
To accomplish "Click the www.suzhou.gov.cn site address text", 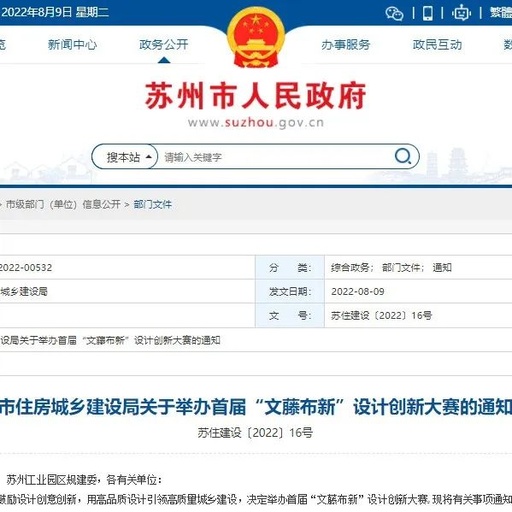I will click(x=256, y=123).
